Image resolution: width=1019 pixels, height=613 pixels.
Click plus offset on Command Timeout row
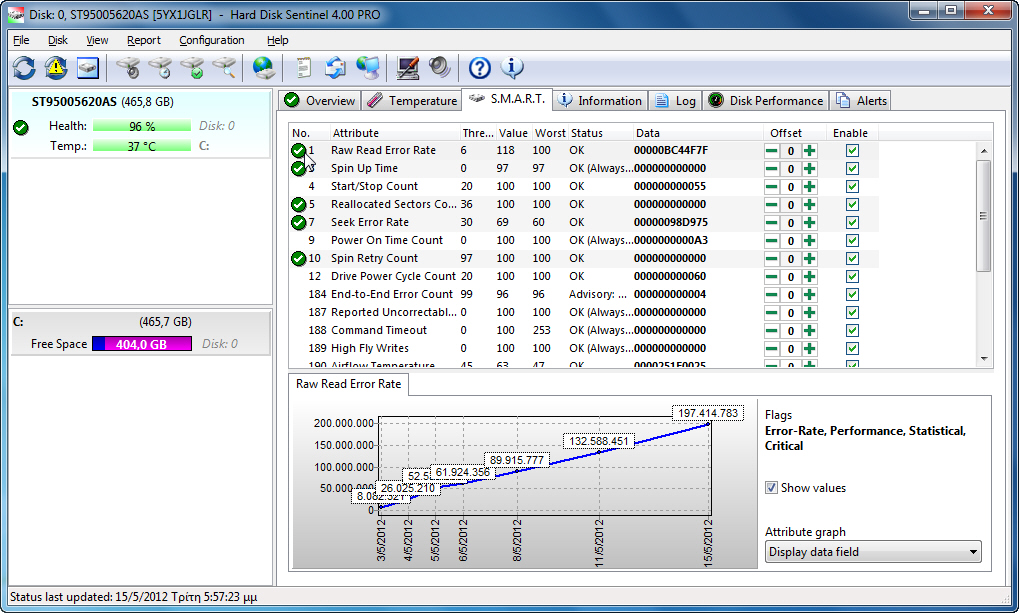[x=809, y=330]
